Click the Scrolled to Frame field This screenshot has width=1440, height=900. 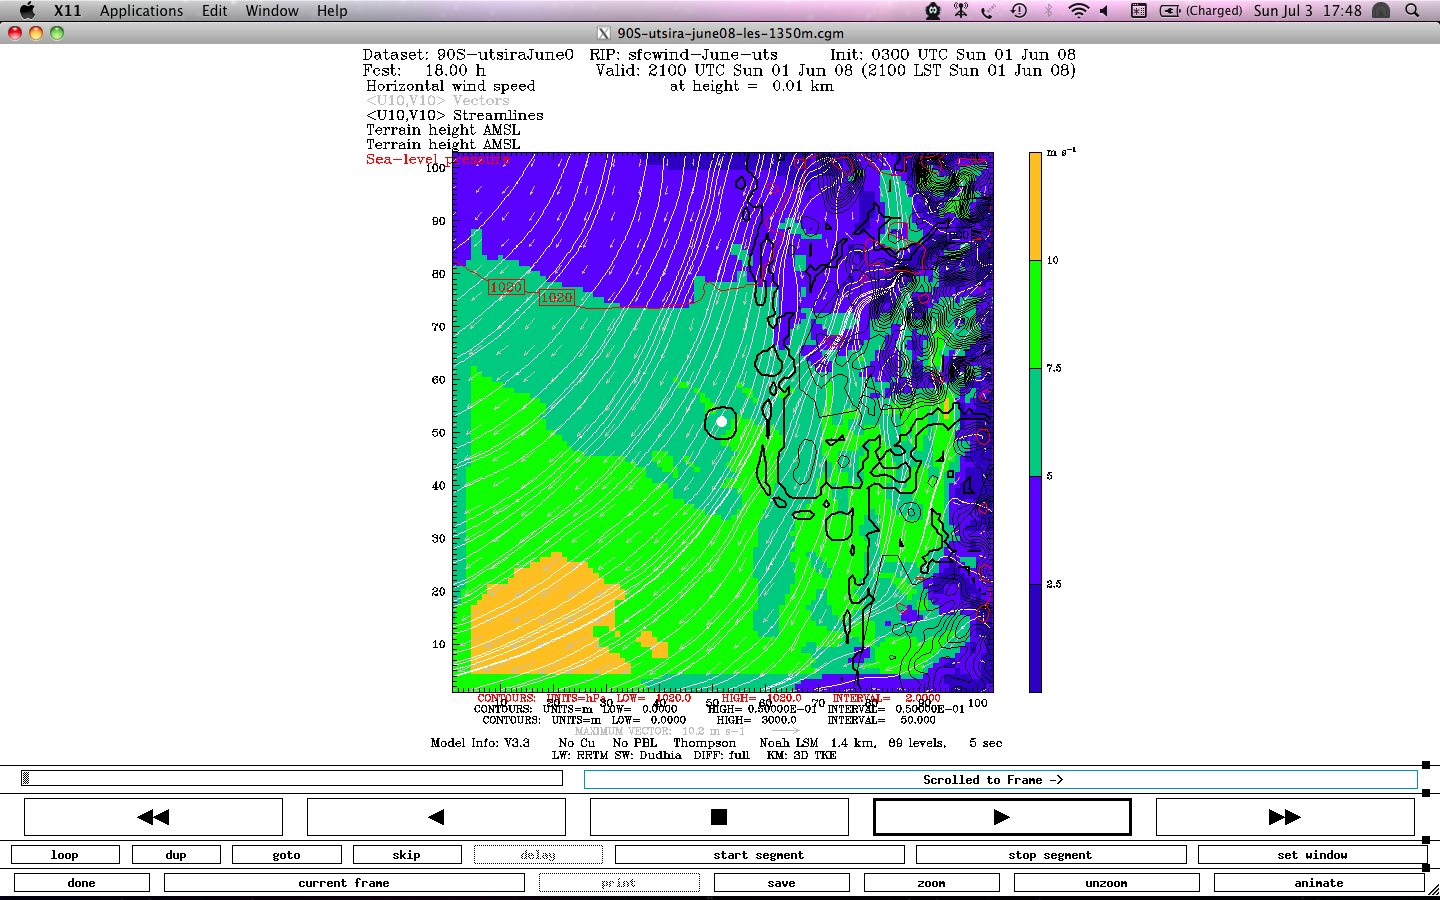[x=1000, y=780]
